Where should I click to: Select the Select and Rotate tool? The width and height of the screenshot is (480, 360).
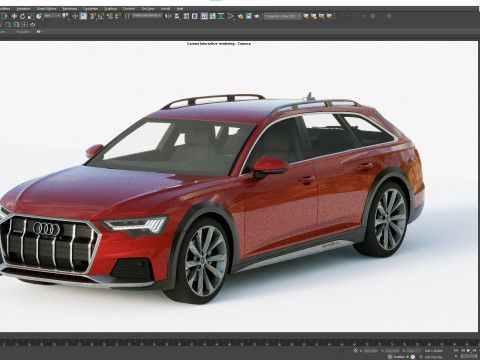coord(22,16)
